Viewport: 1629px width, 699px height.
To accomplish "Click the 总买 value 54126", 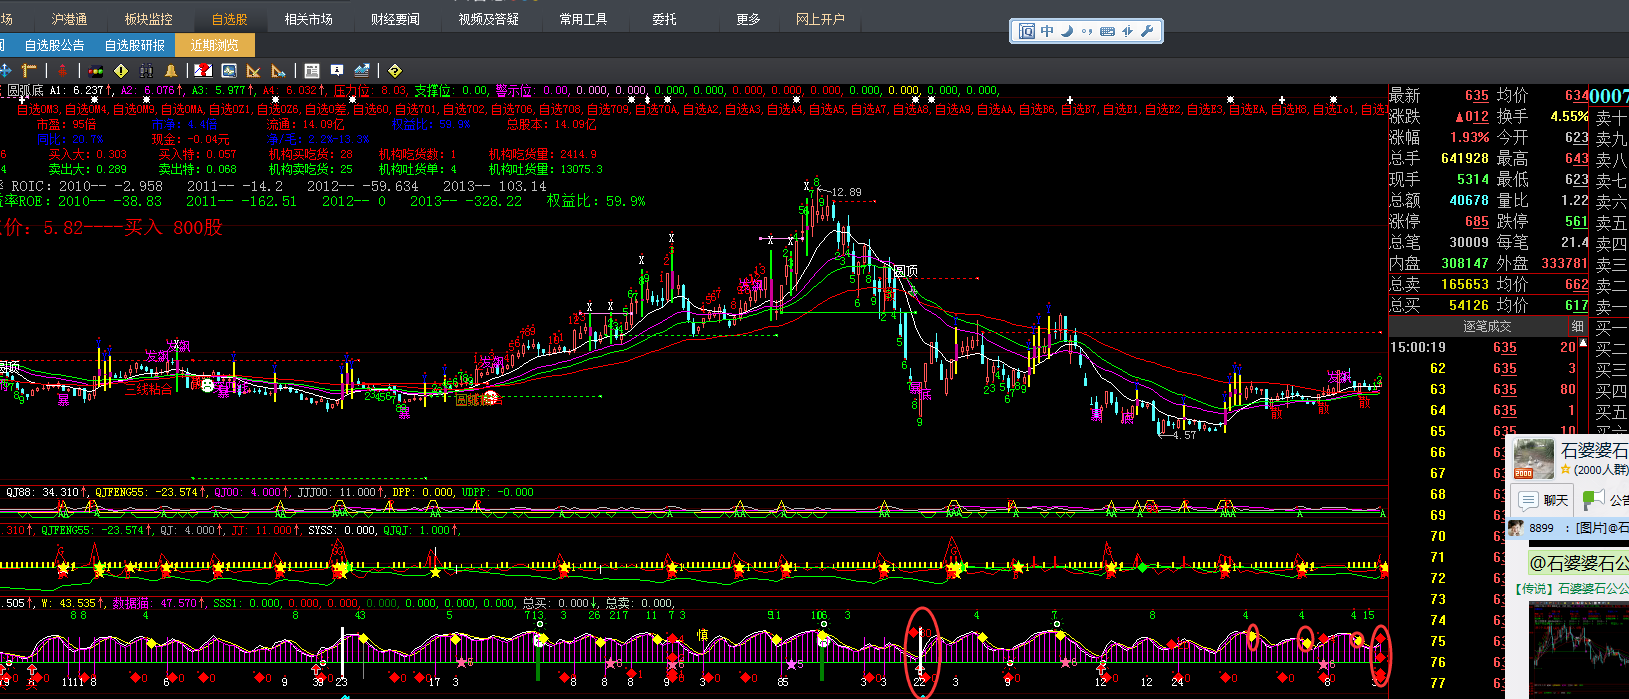I will (1469, 305).
